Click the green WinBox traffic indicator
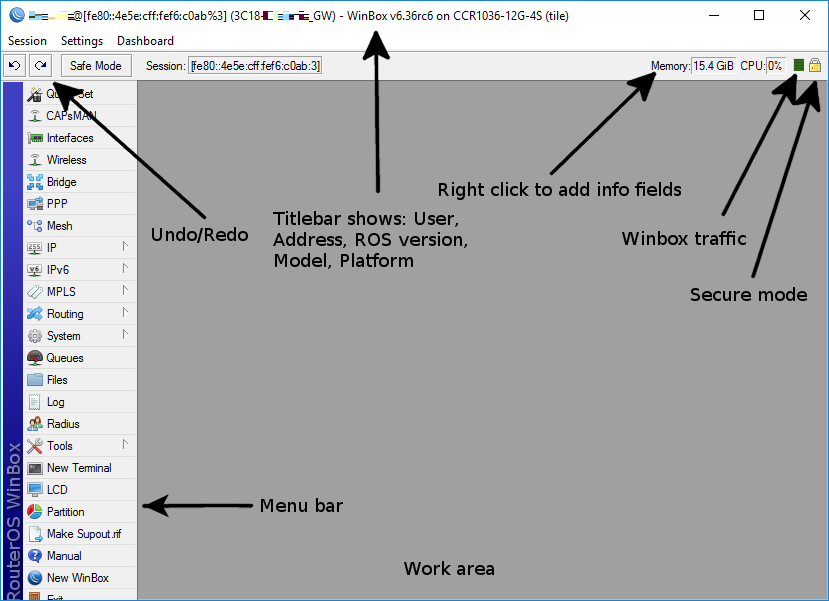Image resolution: width=829 pixels, height=601 pixels. tap(799, 66)
